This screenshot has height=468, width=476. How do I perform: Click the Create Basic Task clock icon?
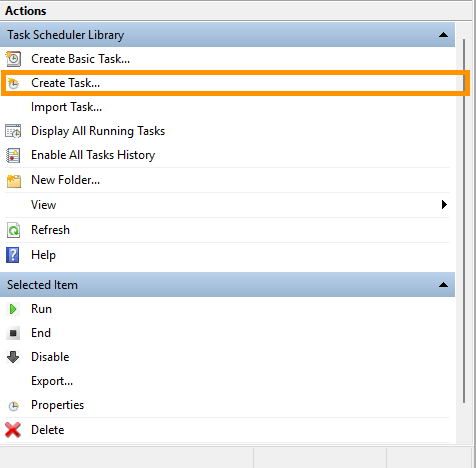(x=13, y=59)
